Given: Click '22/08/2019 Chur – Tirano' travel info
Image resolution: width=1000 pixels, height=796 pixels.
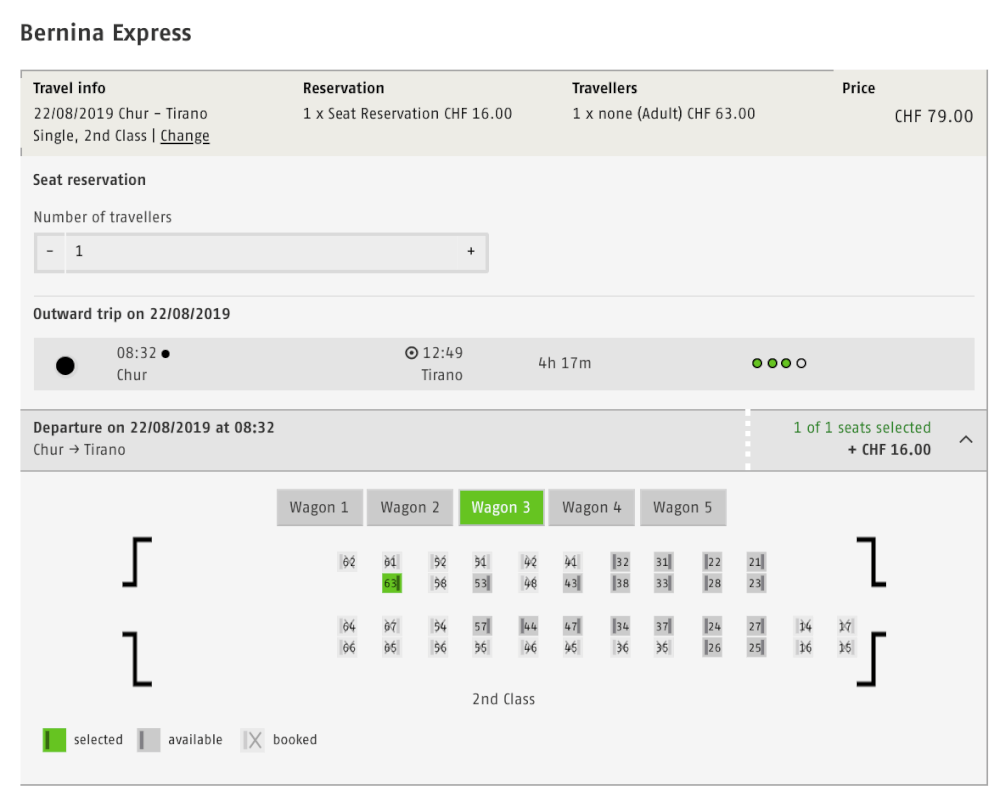Looking at the screenshot, I should point(121,114).
